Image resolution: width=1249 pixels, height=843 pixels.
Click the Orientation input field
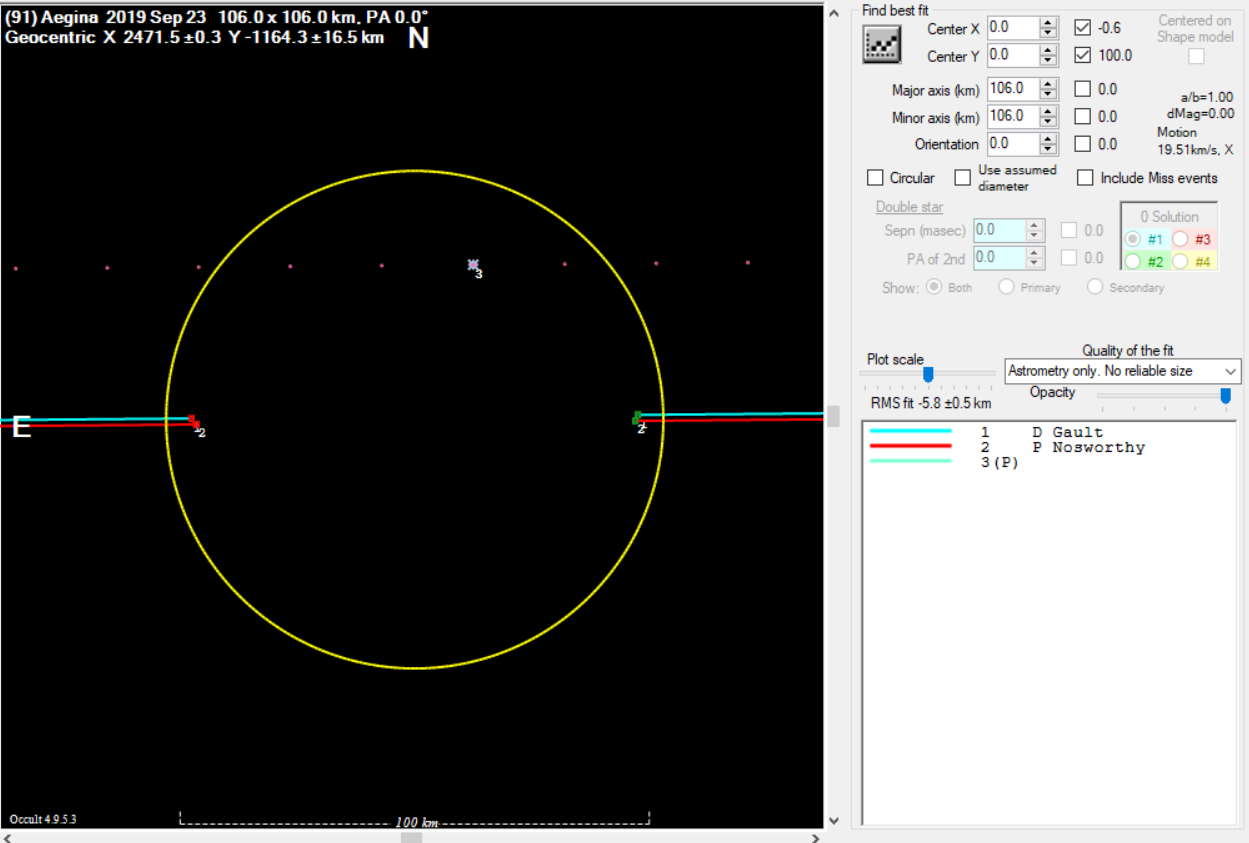tap(1013, 144)
